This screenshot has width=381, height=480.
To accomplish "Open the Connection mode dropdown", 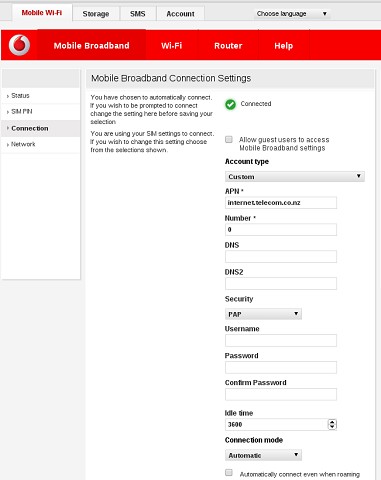I will pyautogui.click(x=263, y=455).
